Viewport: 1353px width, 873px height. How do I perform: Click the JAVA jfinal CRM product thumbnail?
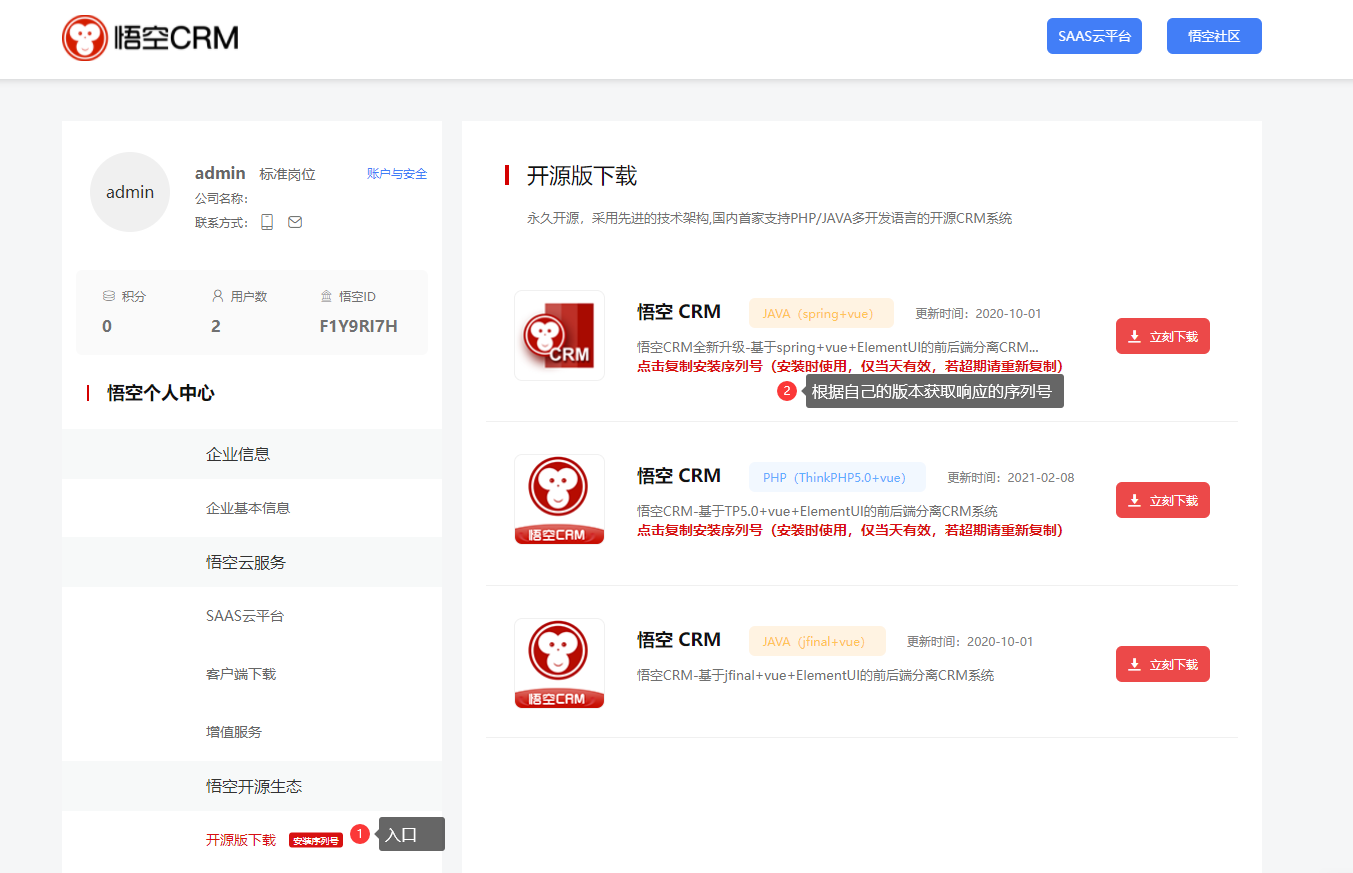point(559,664)
